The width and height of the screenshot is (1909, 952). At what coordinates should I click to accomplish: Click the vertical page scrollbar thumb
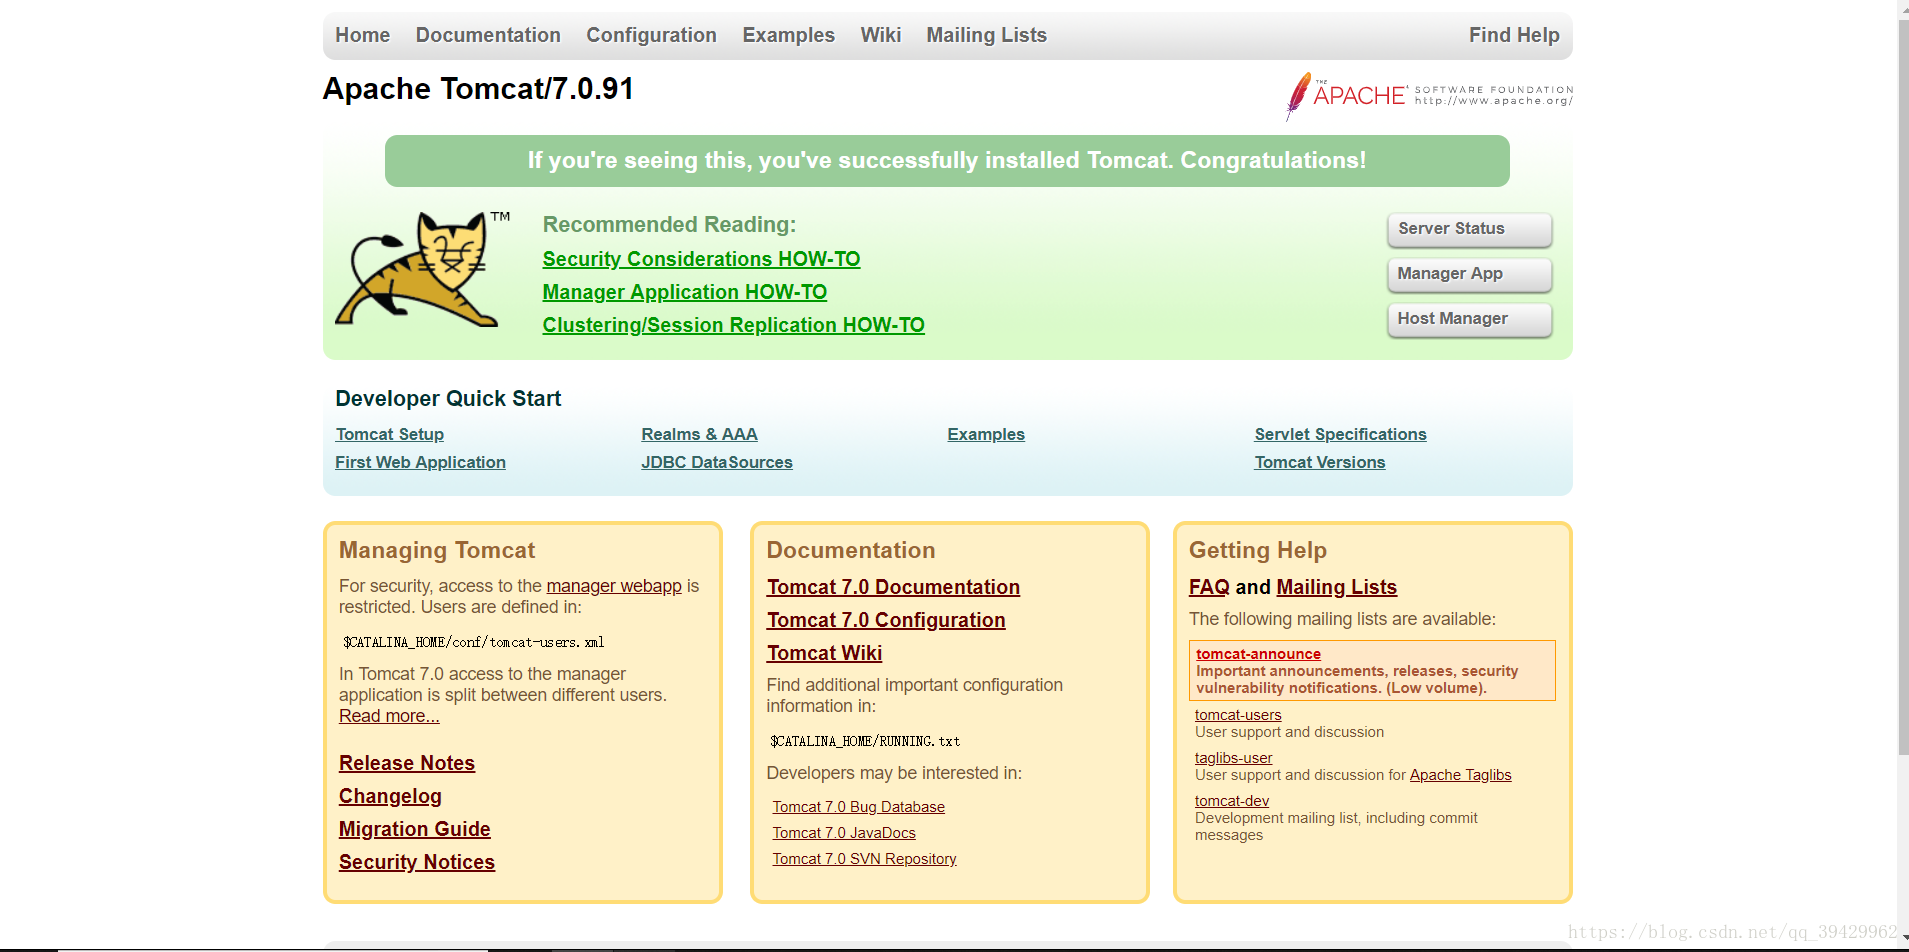point(1902,380)
